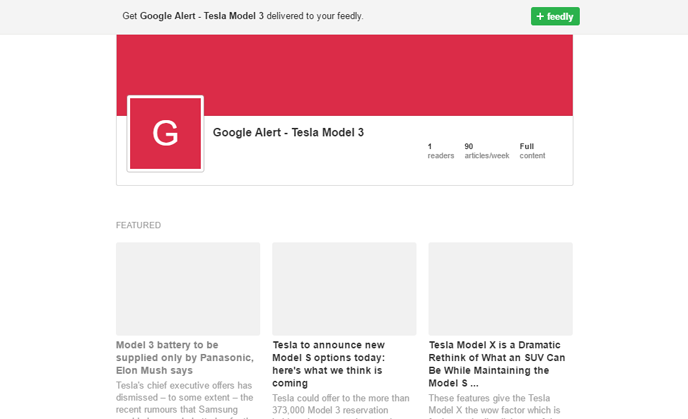Open the Model 3 battery article thumbnail
This screenshot has height=419, width=688.
[188, 289]
